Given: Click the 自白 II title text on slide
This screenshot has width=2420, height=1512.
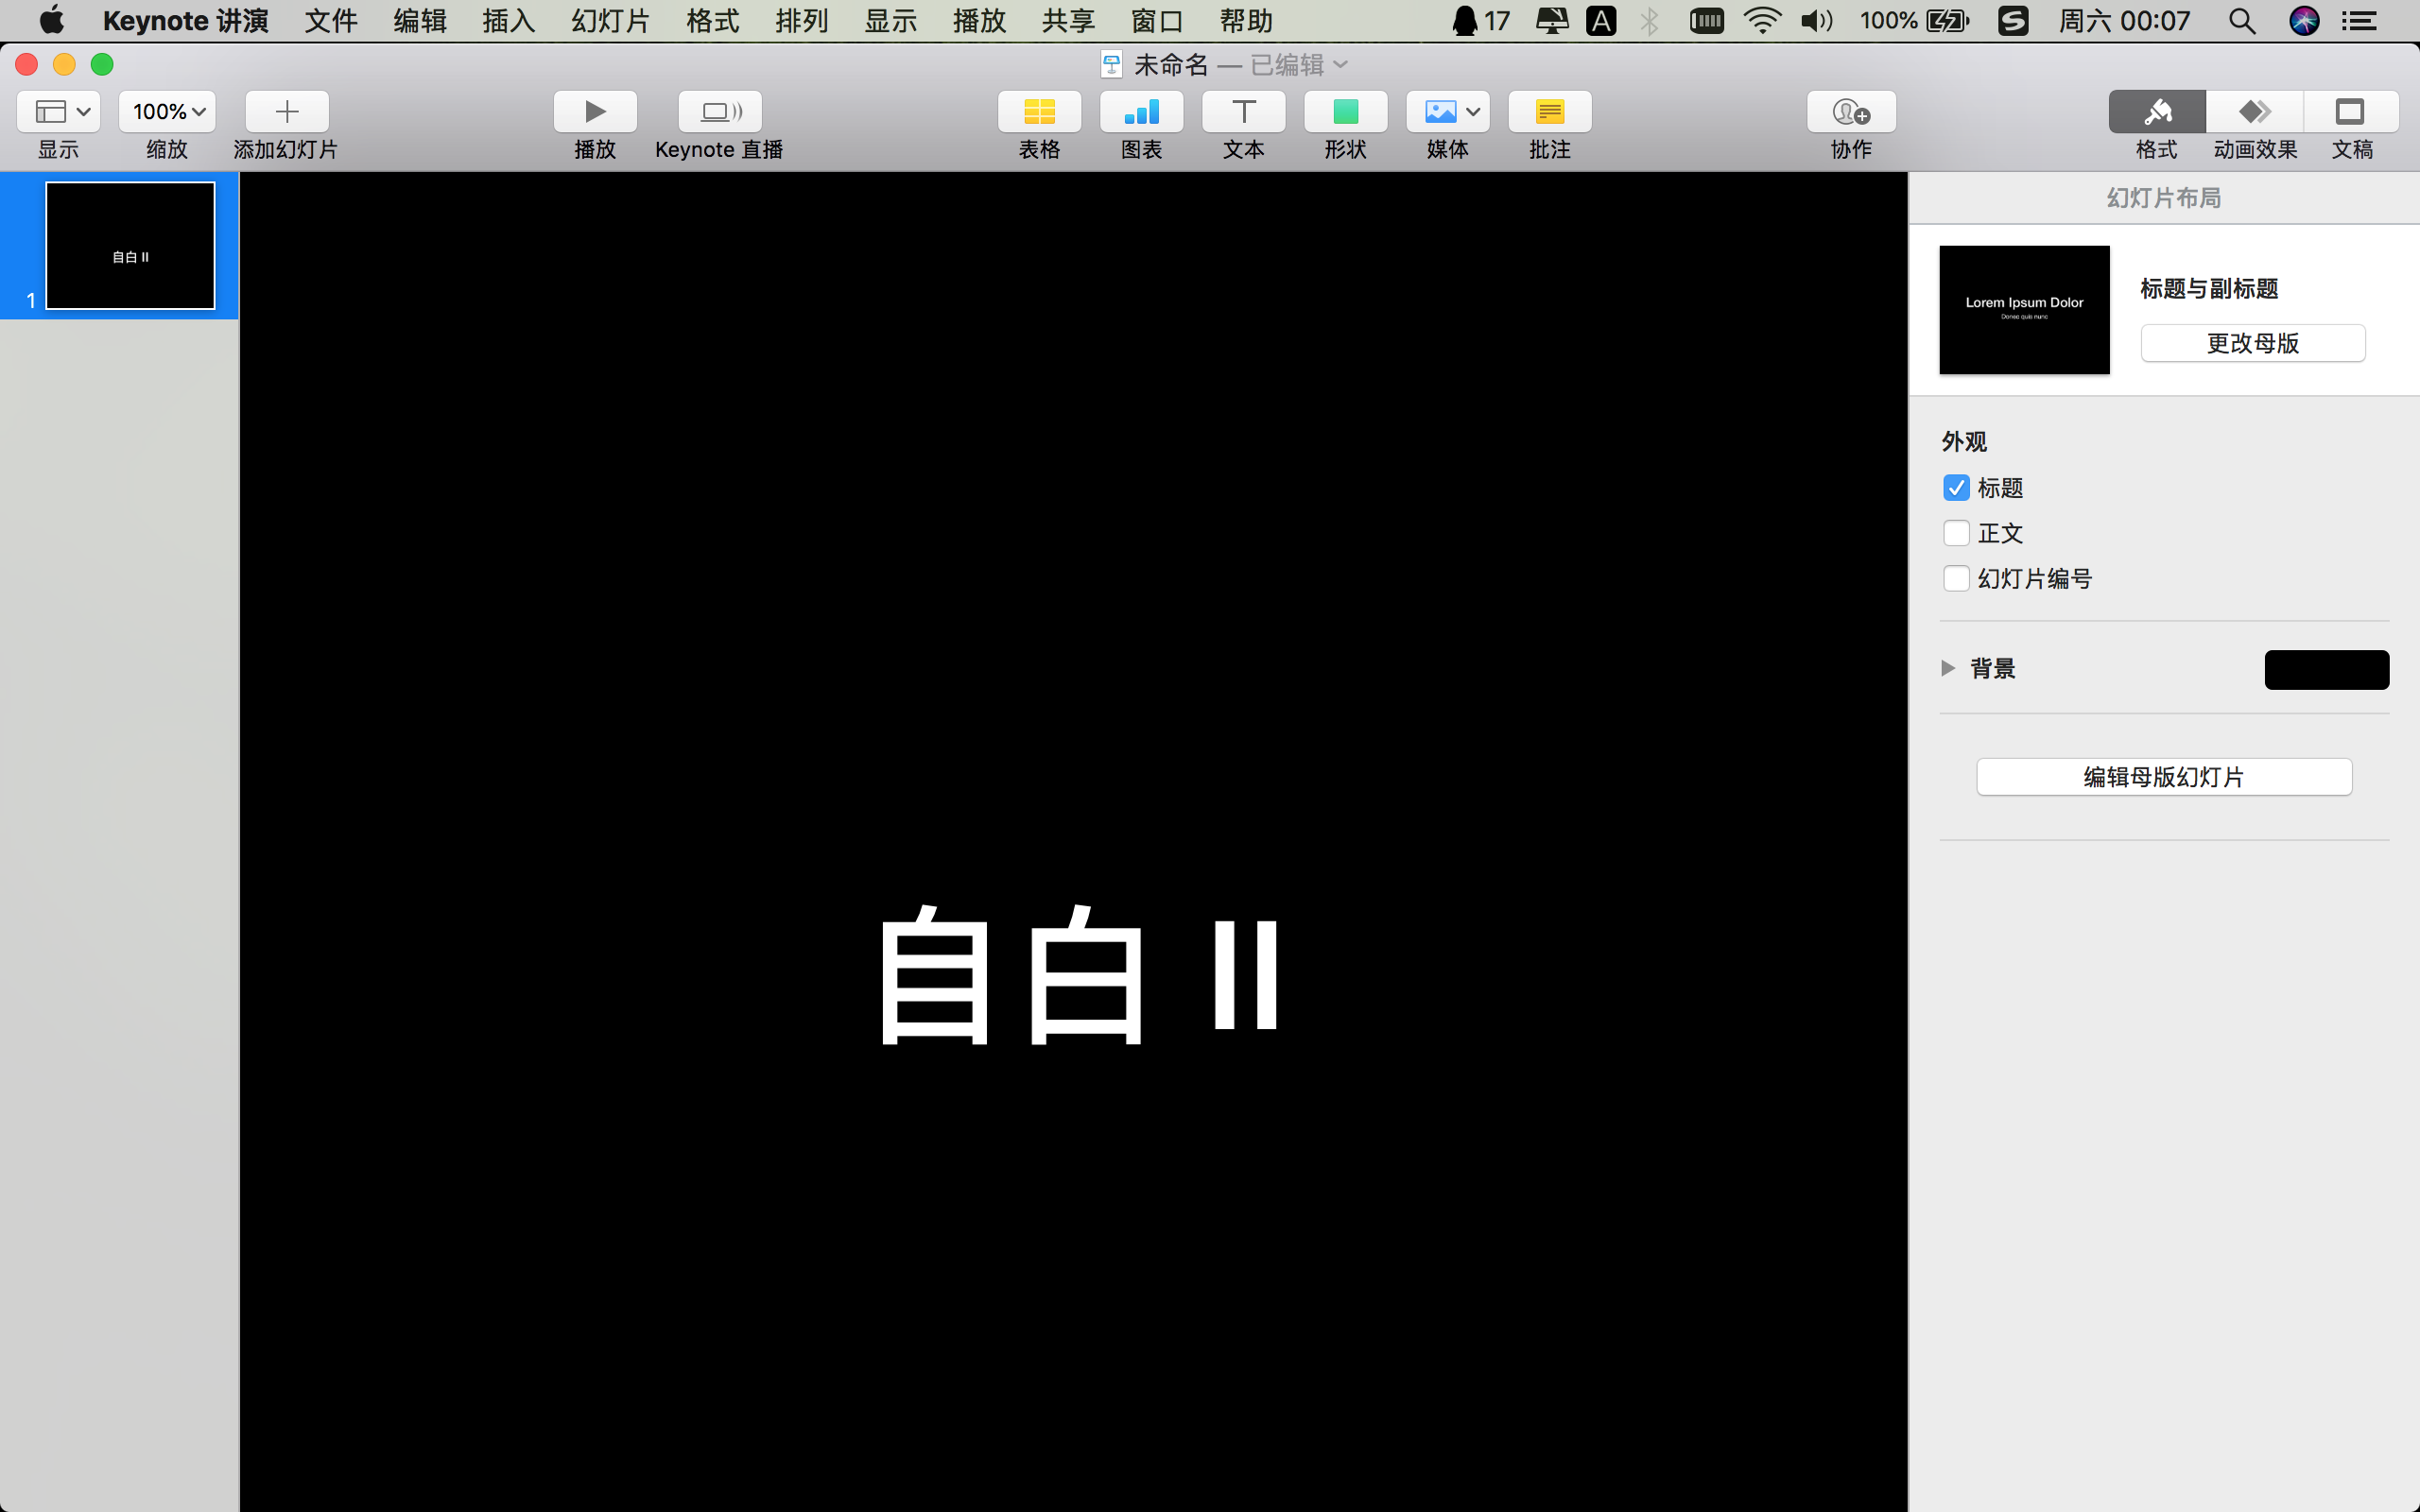Looking at the screenshot, I should [1078, 975].
